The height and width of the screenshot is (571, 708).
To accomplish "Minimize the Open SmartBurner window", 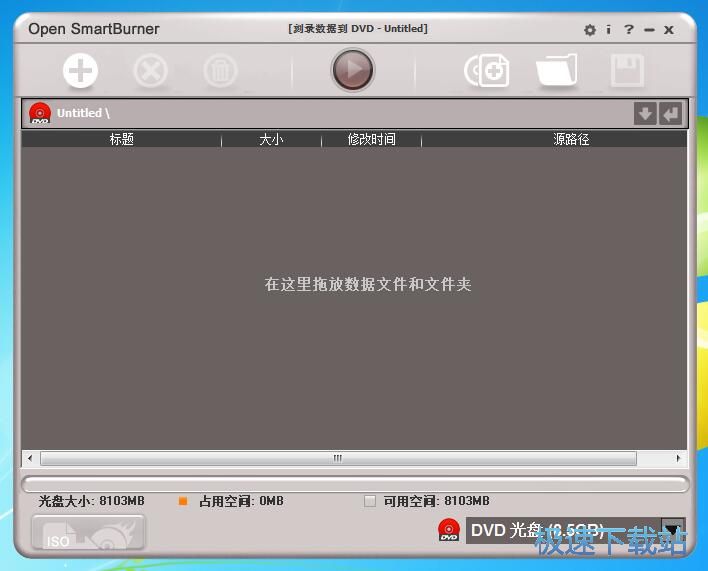I will (x=649, y=30).
